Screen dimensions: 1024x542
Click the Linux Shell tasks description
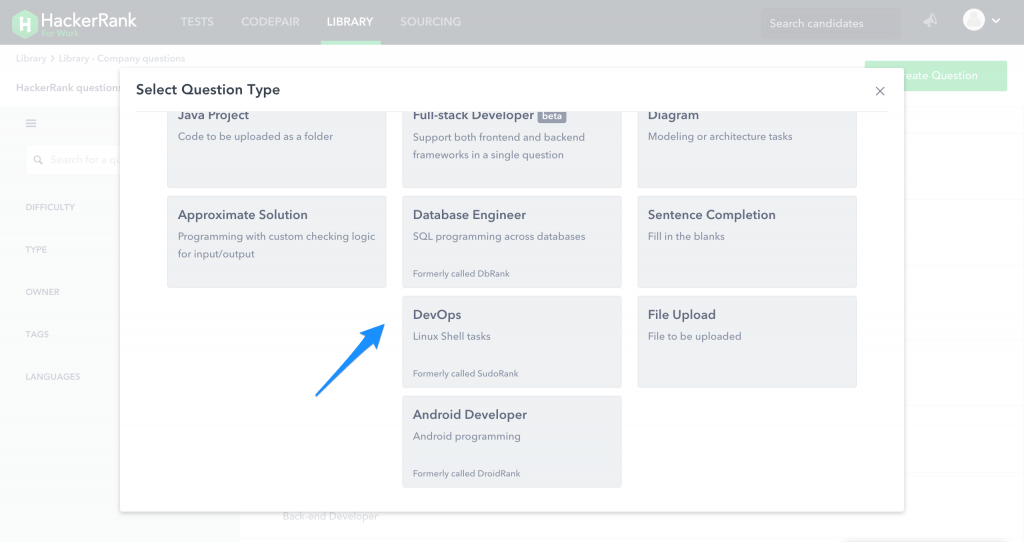point(451,336)
